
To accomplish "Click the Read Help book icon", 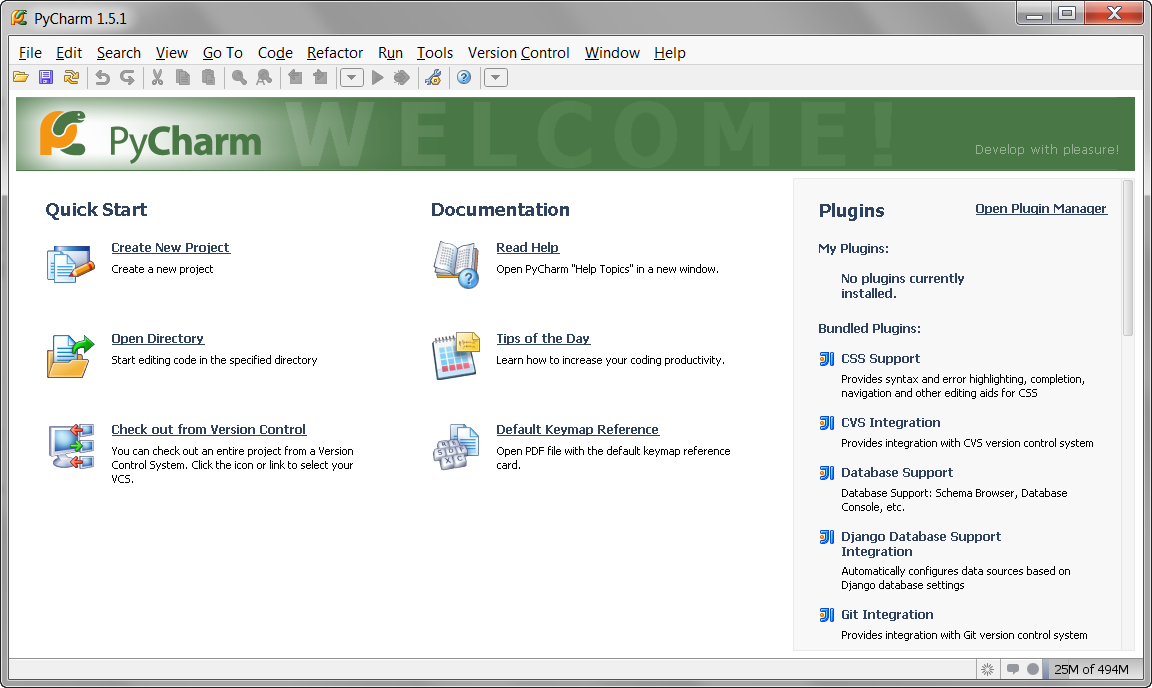I will (x=456, y=265).
